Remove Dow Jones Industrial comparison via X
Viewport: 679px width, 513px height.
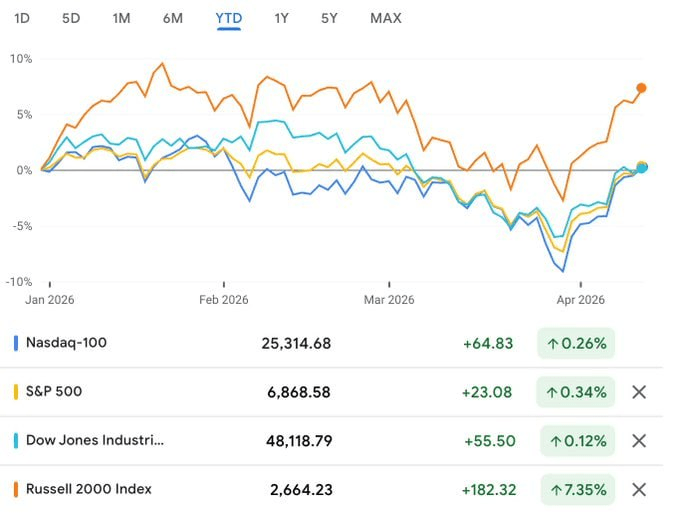point(639,441)
